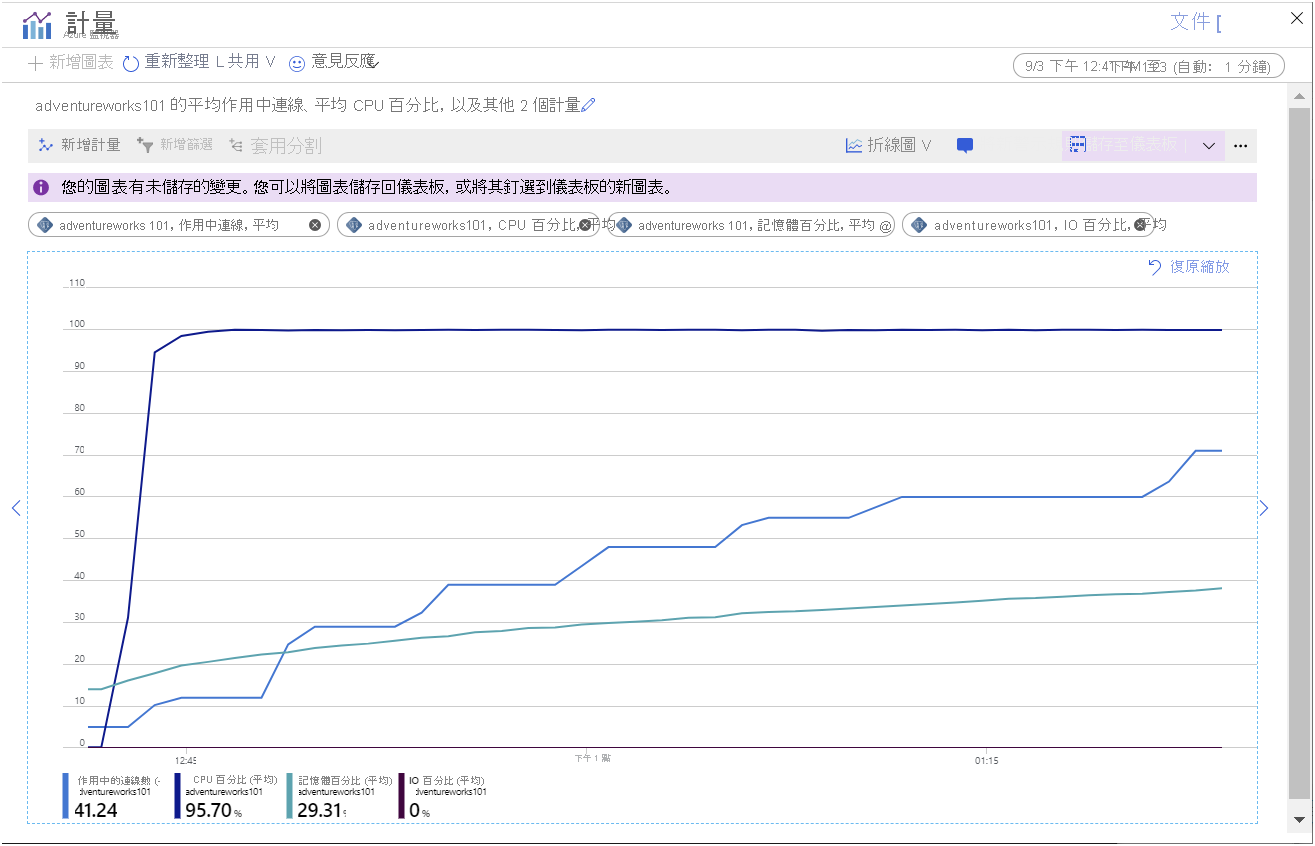The image size is (1315, 846).
Task: Expand the save to dashboard chevron
Action: [x=1208, y=146]
